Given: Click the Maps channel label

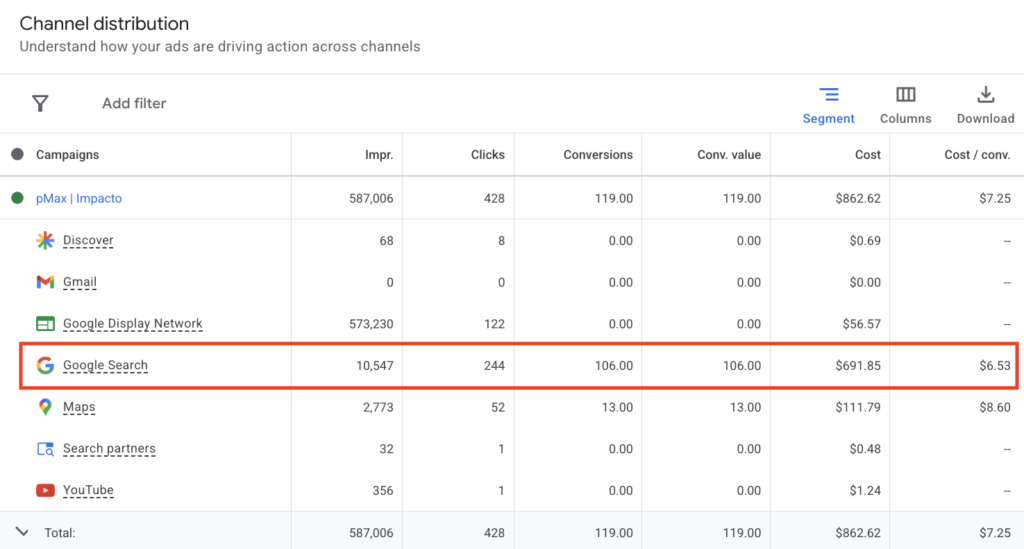Looking at the screenshot, I should (79, 407).
